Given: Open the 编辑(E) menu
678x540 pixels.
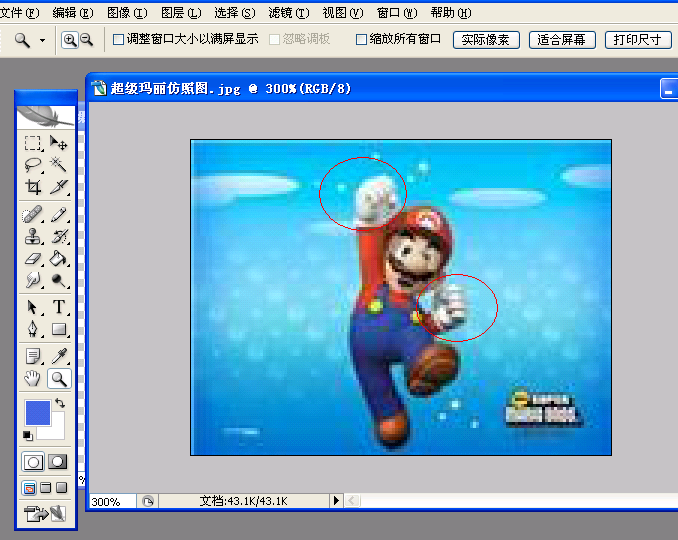Looking at the screenshot, I should pyautogui.click(x=73, y=13).
